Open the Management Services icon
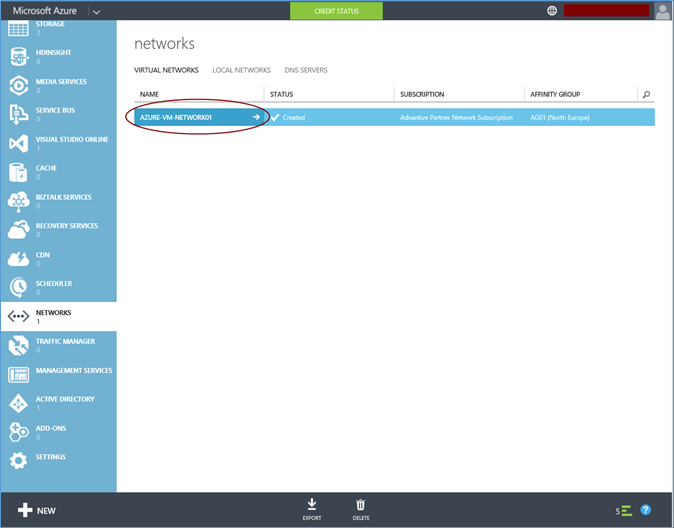674x528 pixels. point(18,375)
